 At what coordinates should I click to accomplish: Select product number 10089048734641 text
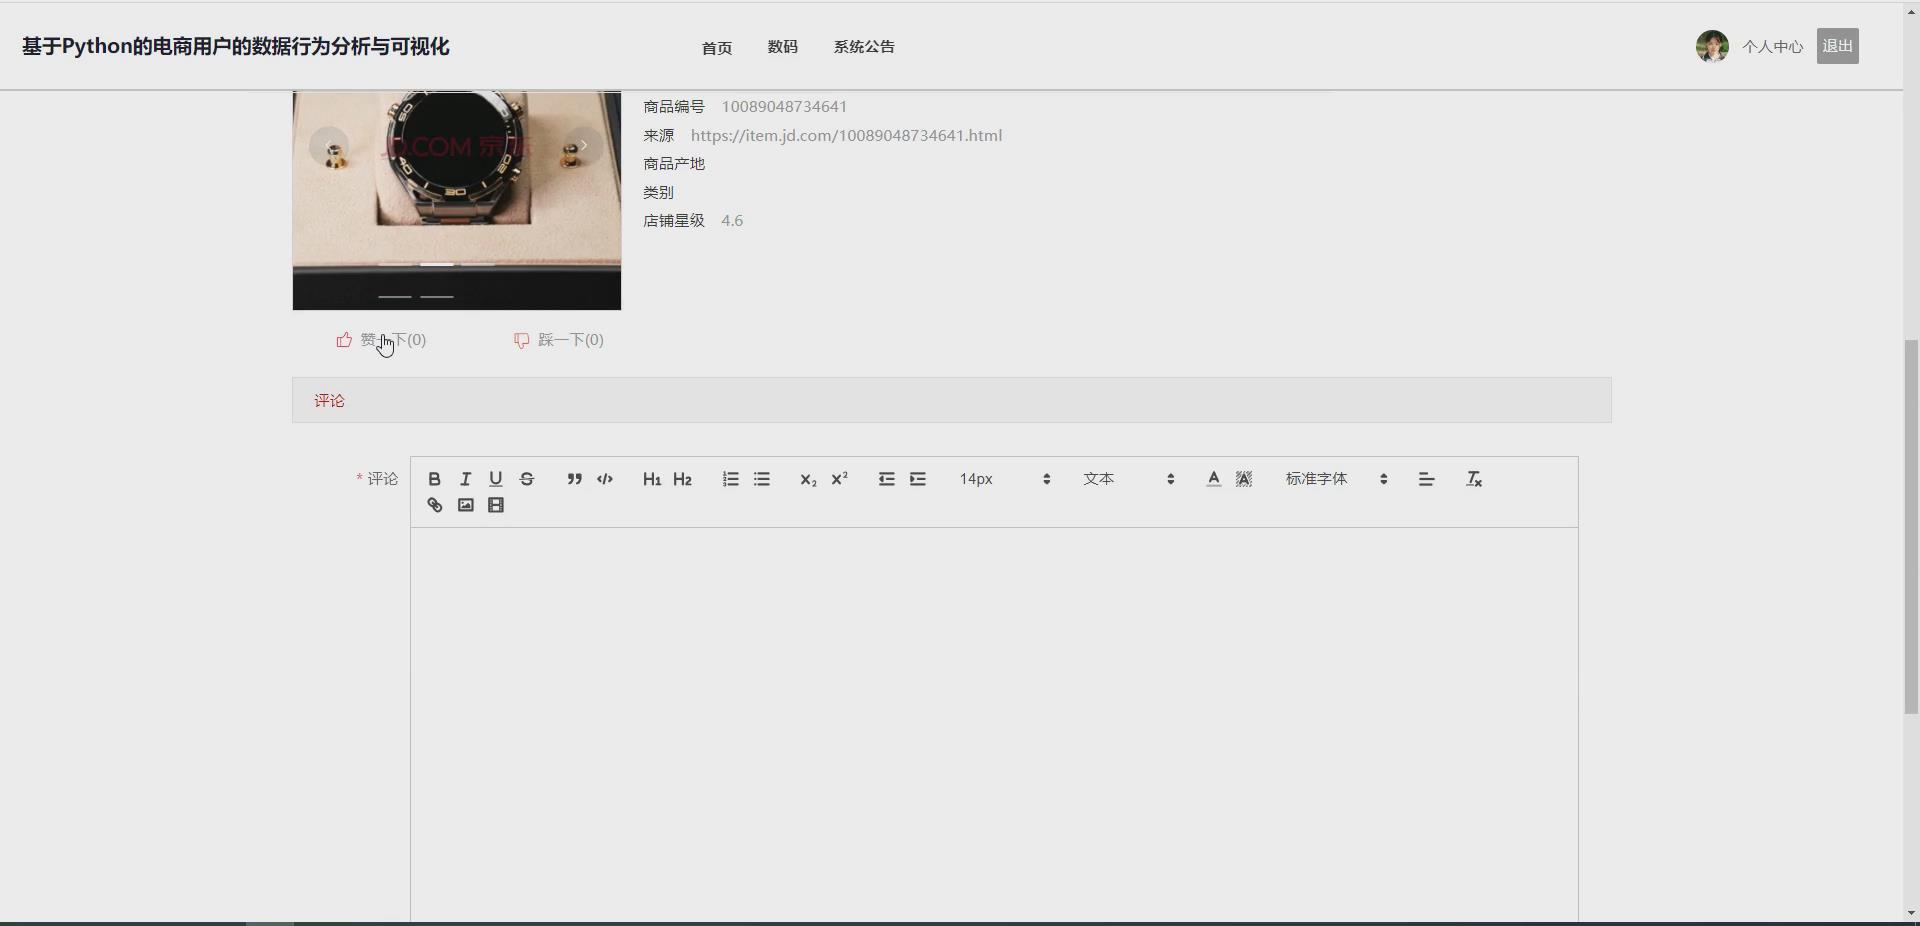pyautogui.click(x=784, y=107)
